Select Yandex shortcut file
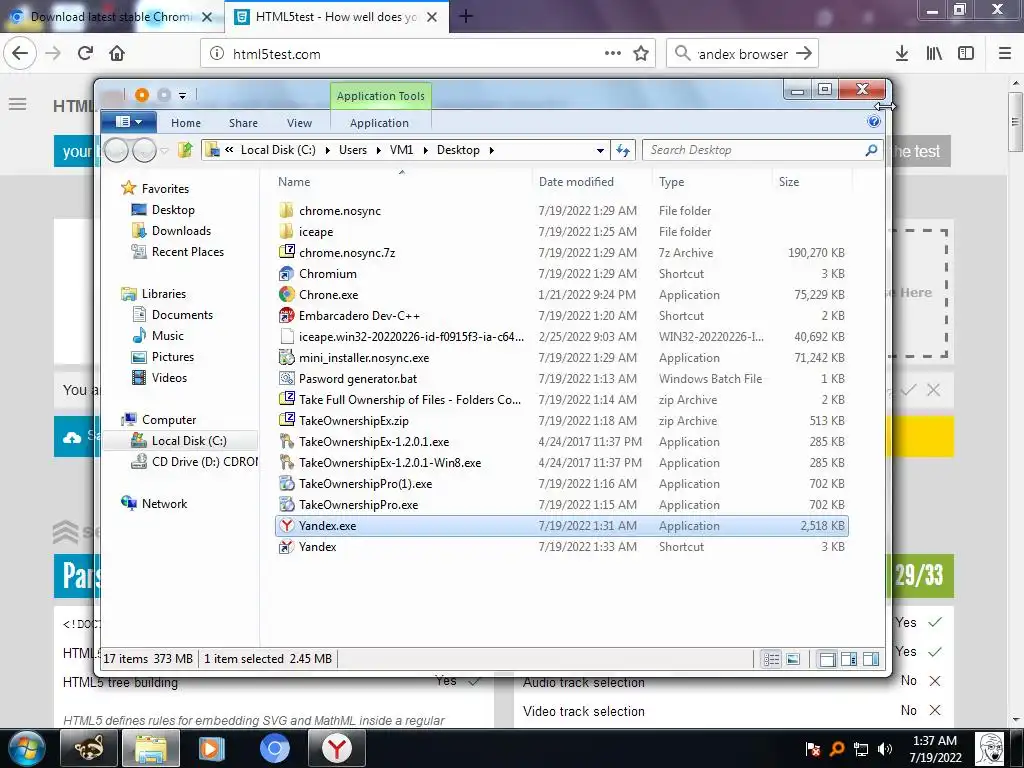Screen dimensions: 1024x768 tap(317, 547)
